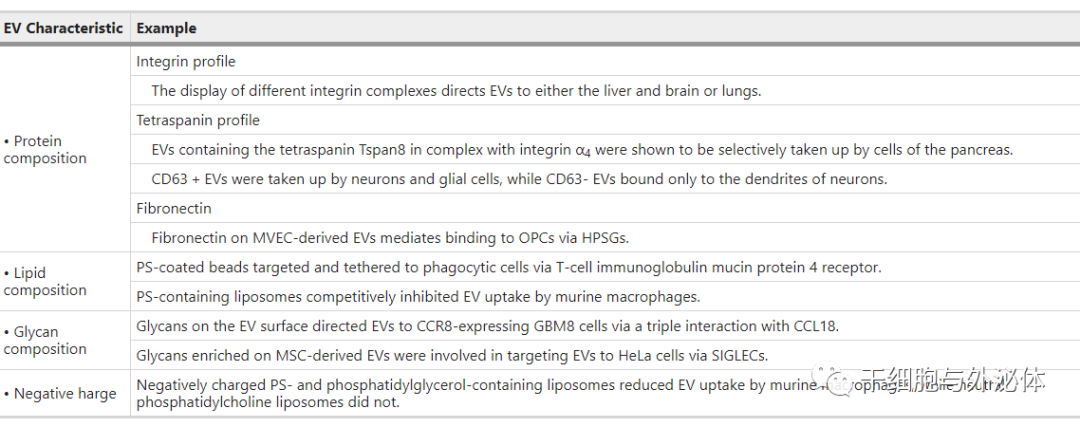
Task: Click the CCR8-expressing GBM8 cells row
Action: tap(605, 326)
